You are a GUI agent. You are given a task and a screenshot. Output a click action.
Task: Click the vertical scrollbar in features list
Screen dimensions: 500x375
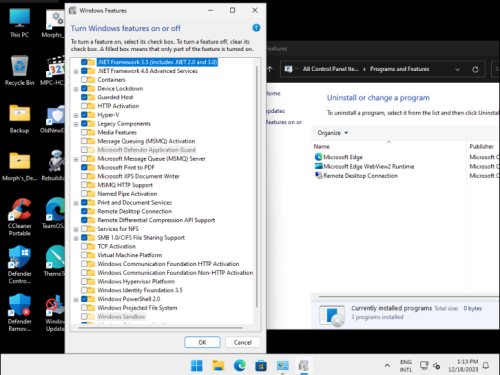(x=257, y=187)
